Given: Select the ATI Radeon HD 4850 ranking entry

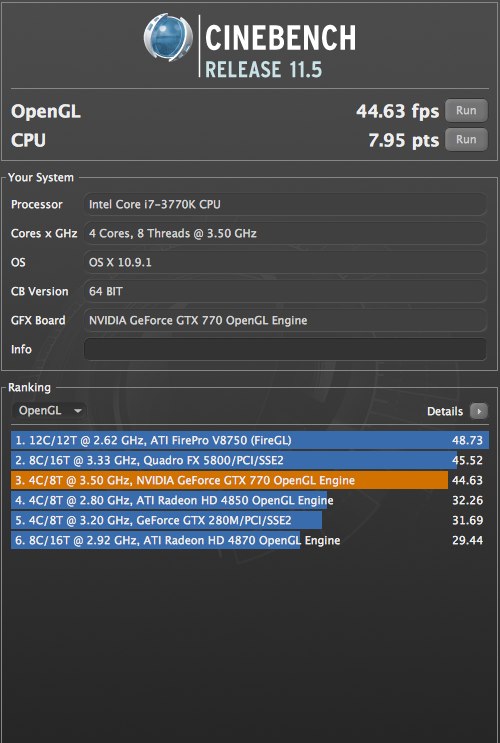Looking at the screenshot, I should 250,500.
